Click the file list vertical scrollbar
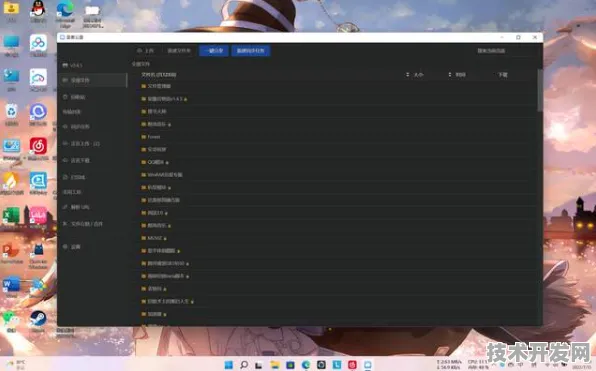 (x=540, y=91)
